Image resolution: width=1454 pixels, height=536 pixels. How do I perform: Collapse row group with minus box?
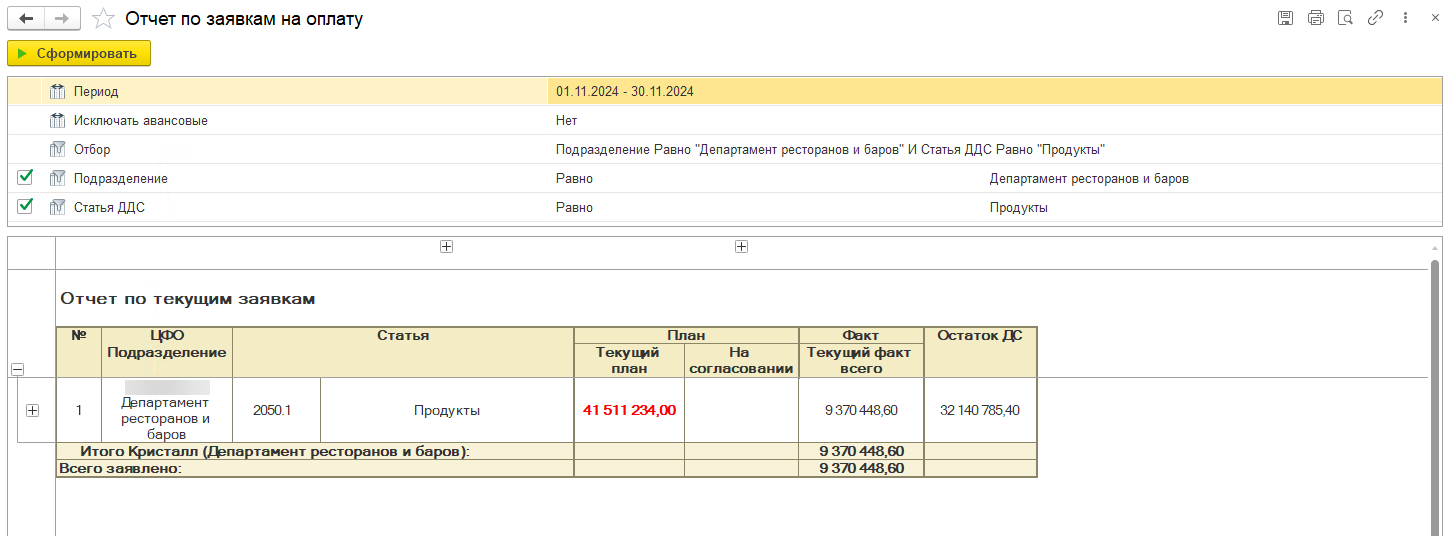coord(17,370)
